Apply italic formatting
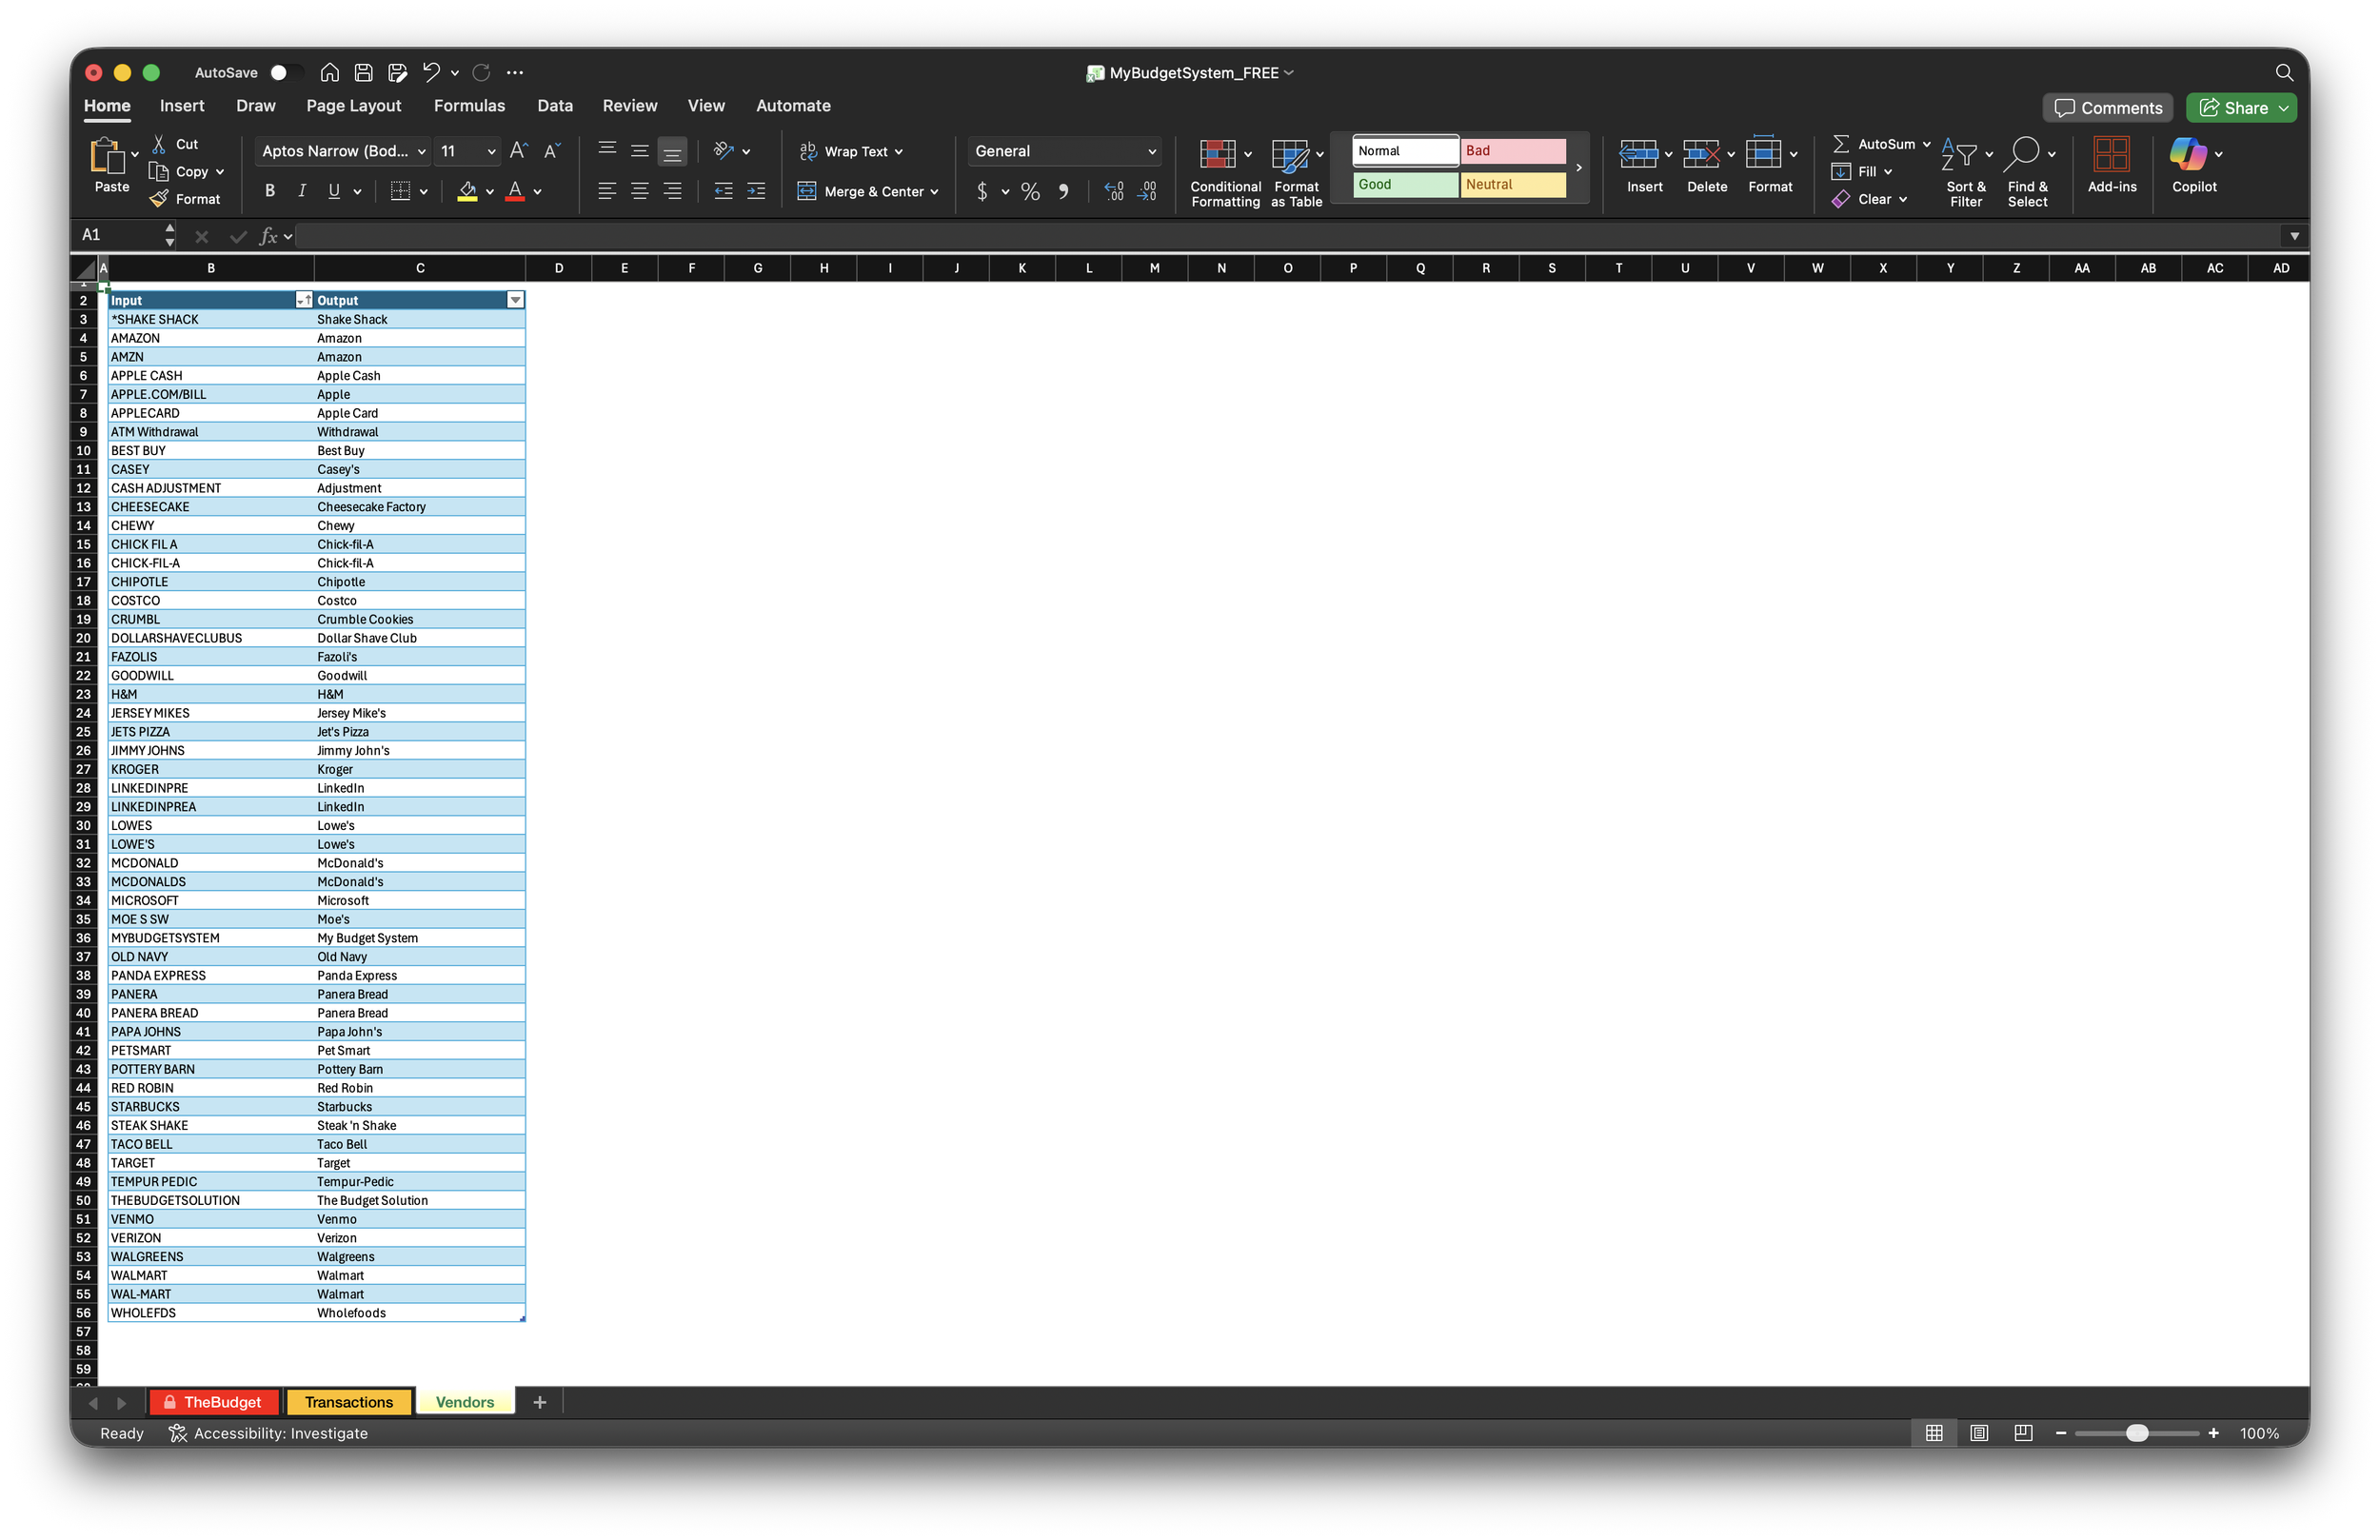The height and width of the screenshot is (1540, 2380). (301, 190)
